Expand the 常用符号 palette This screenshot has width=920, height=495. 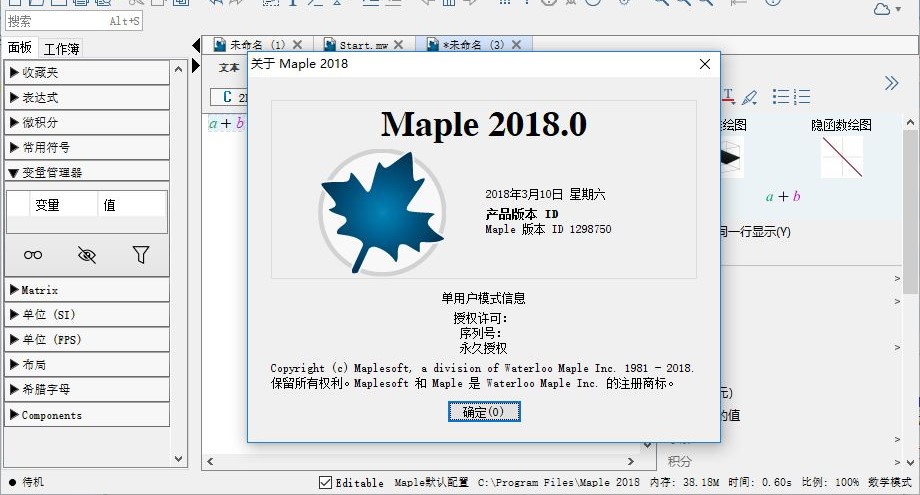tap(87, 147)
